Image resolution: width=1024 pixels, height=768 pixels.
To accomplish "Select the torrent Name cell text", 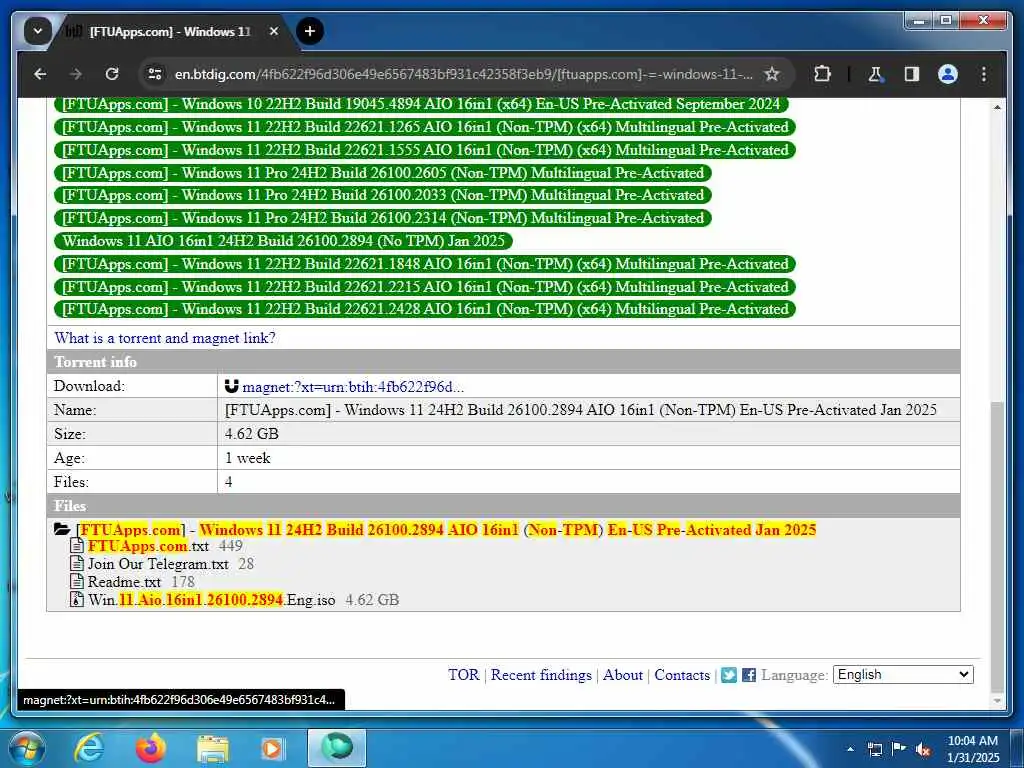I will coord(581,410).
